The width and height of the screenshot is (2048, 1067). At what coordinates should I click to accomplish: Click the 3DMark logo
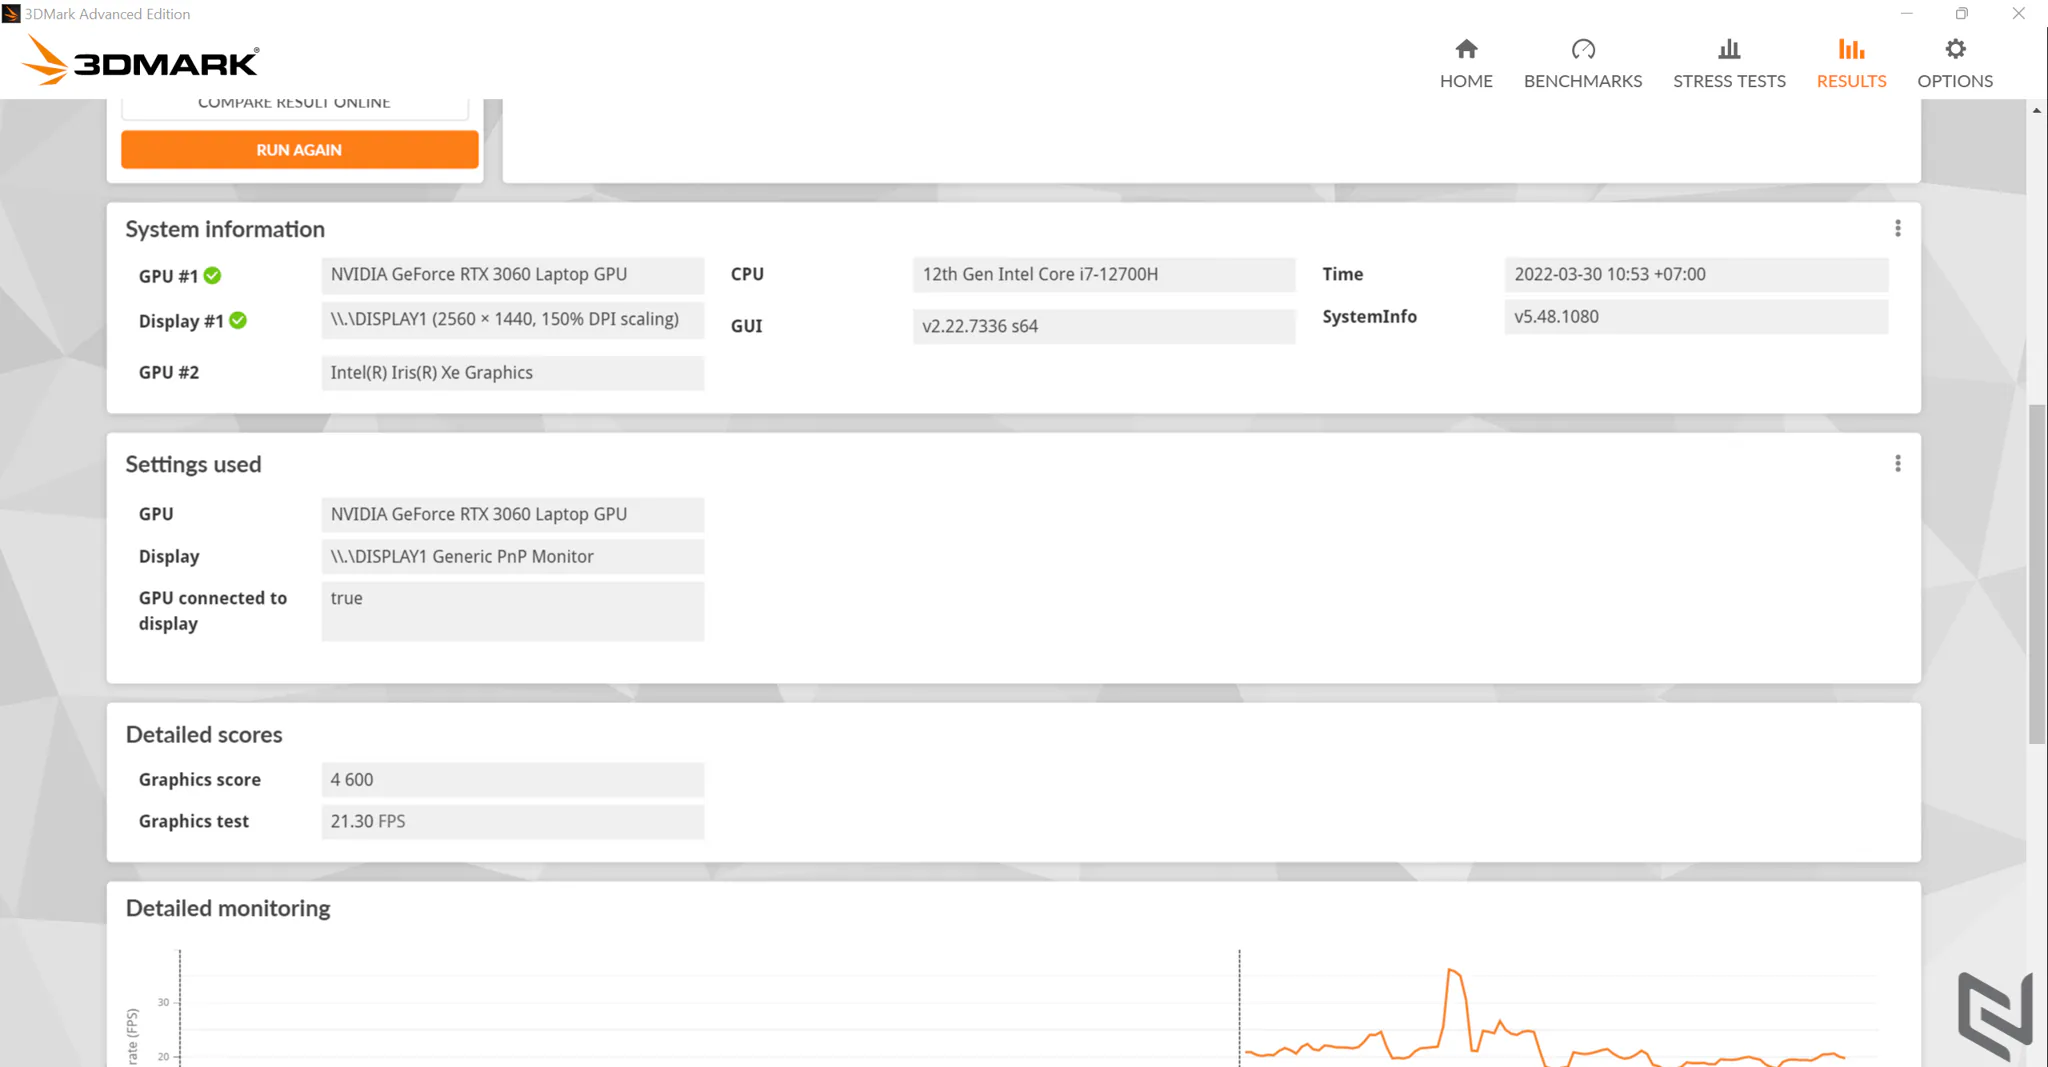(140, 61)
